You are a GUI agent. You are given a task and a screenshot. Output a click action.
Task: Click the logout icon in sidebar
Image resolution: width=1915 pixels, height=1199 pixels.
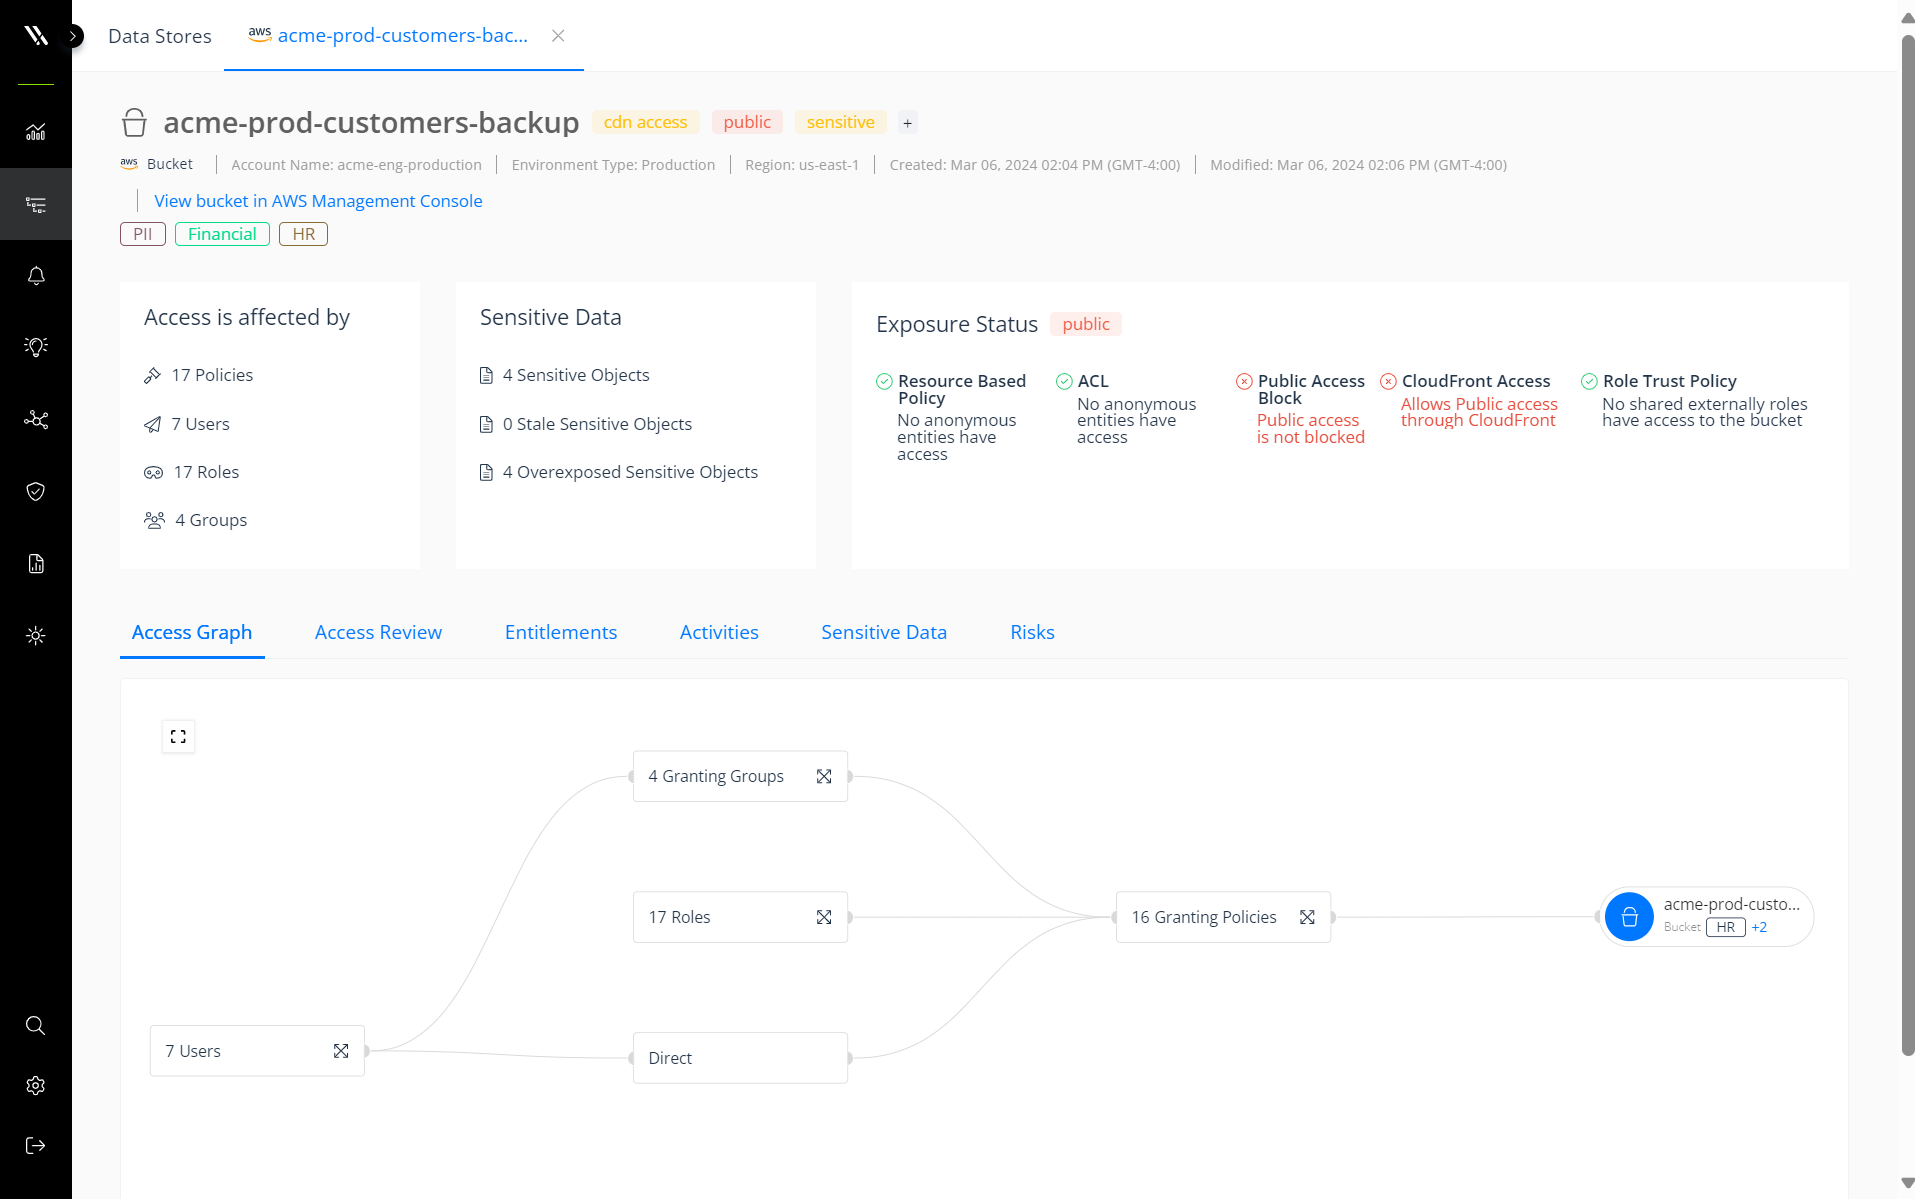[x=36, y=1145]
